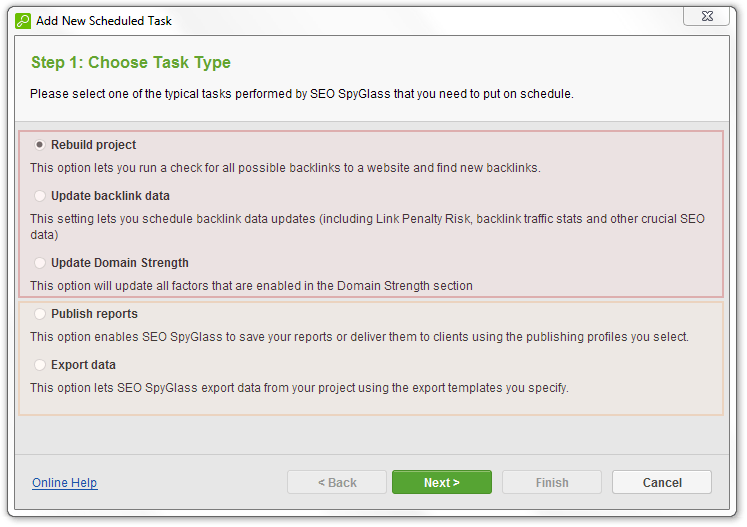Screen dimensions: 747x527
Task: Click the 'Step 1: Choose Task Type' heading
Action: (x=131, y=63)
